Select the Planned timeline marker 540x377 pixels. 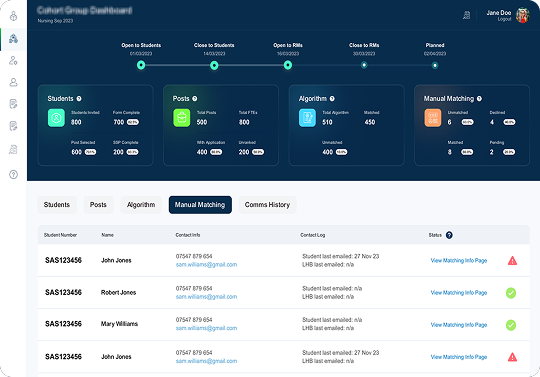coord(435,65)
